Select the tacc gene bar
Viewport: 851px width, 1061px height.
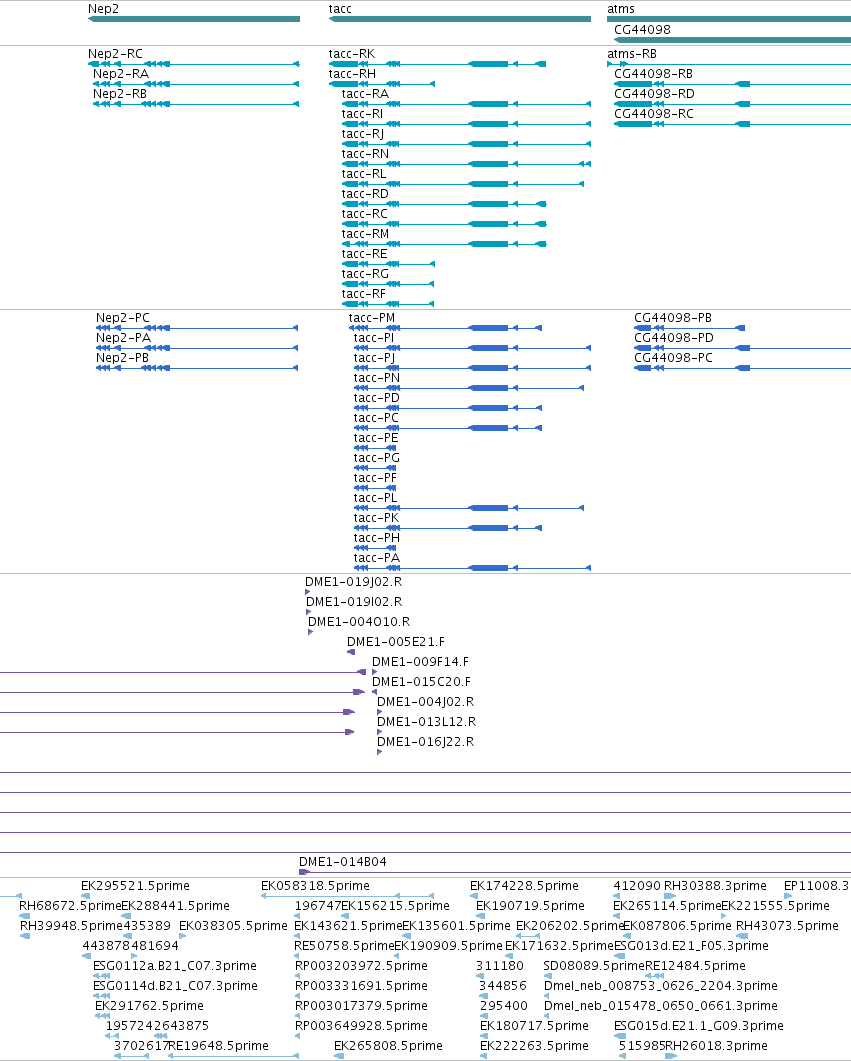tap(459, 19)
